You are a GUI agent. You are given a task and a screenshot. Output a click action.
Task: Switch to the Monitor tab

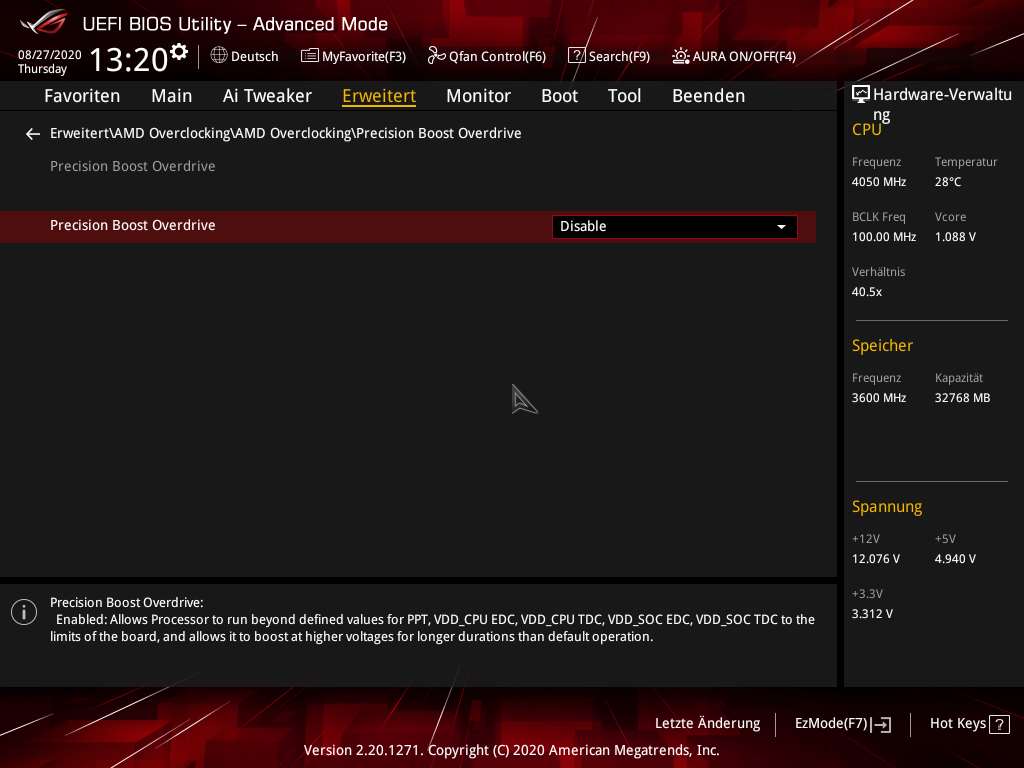pos(478,96)
